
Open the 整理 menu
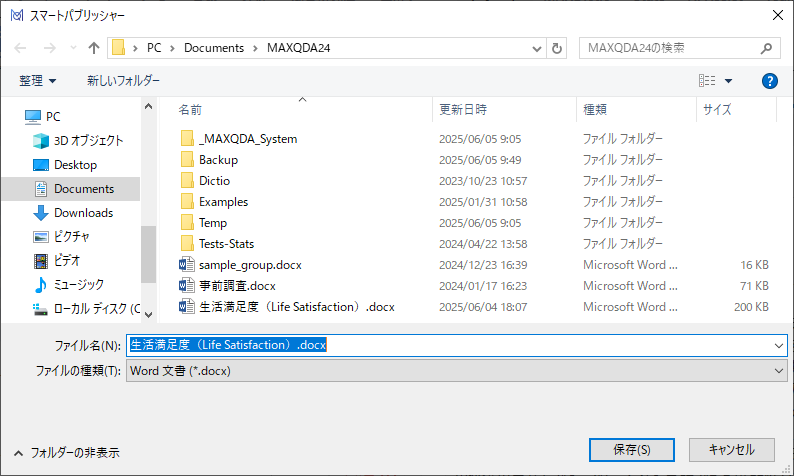(x=37, y=81)
